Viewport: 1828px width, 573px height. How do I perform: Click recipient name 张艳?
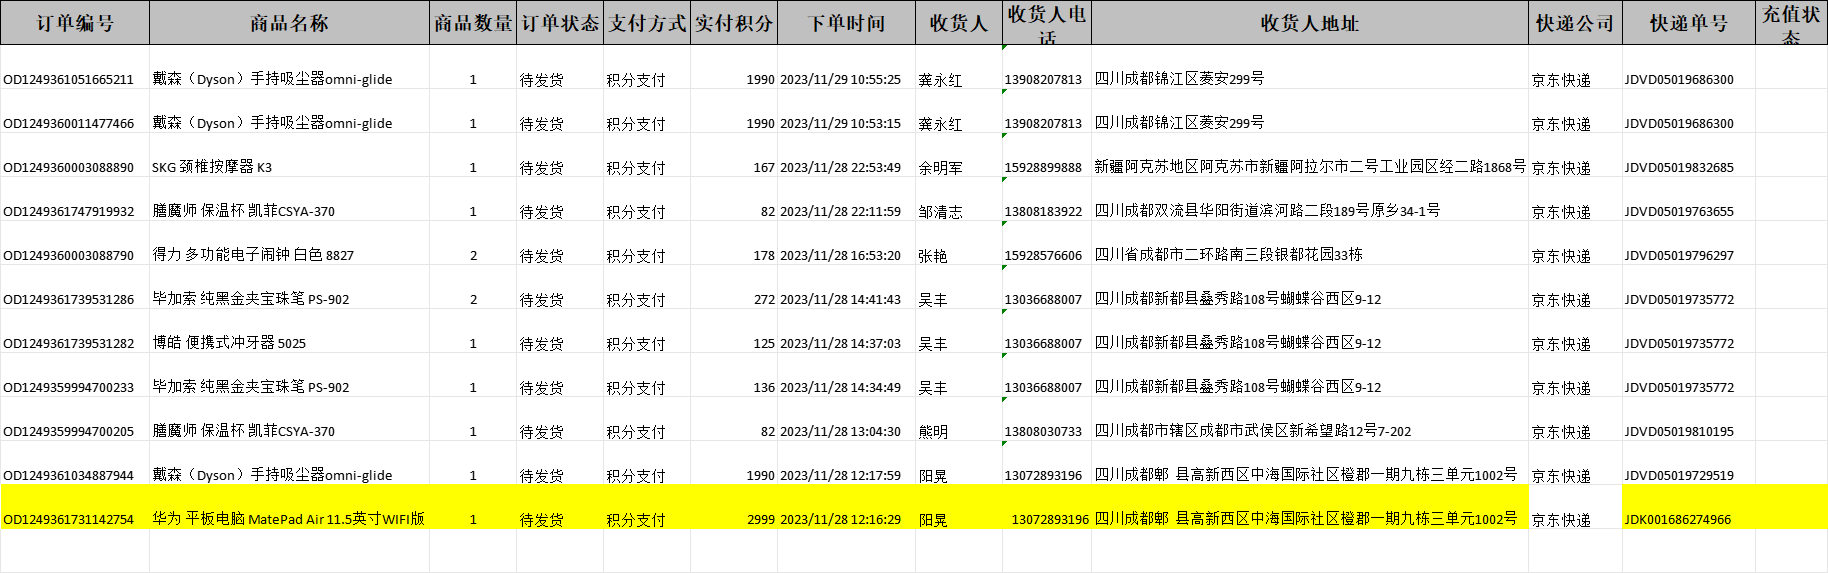933,256
